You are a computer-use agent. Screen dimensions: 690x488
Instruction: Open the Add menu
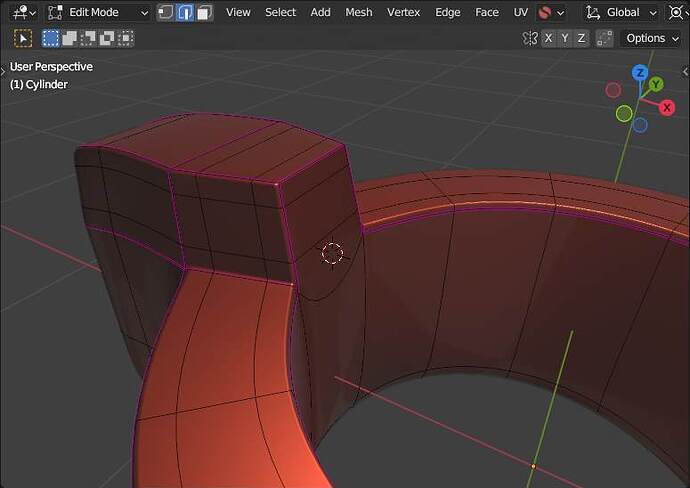(320, 12)
